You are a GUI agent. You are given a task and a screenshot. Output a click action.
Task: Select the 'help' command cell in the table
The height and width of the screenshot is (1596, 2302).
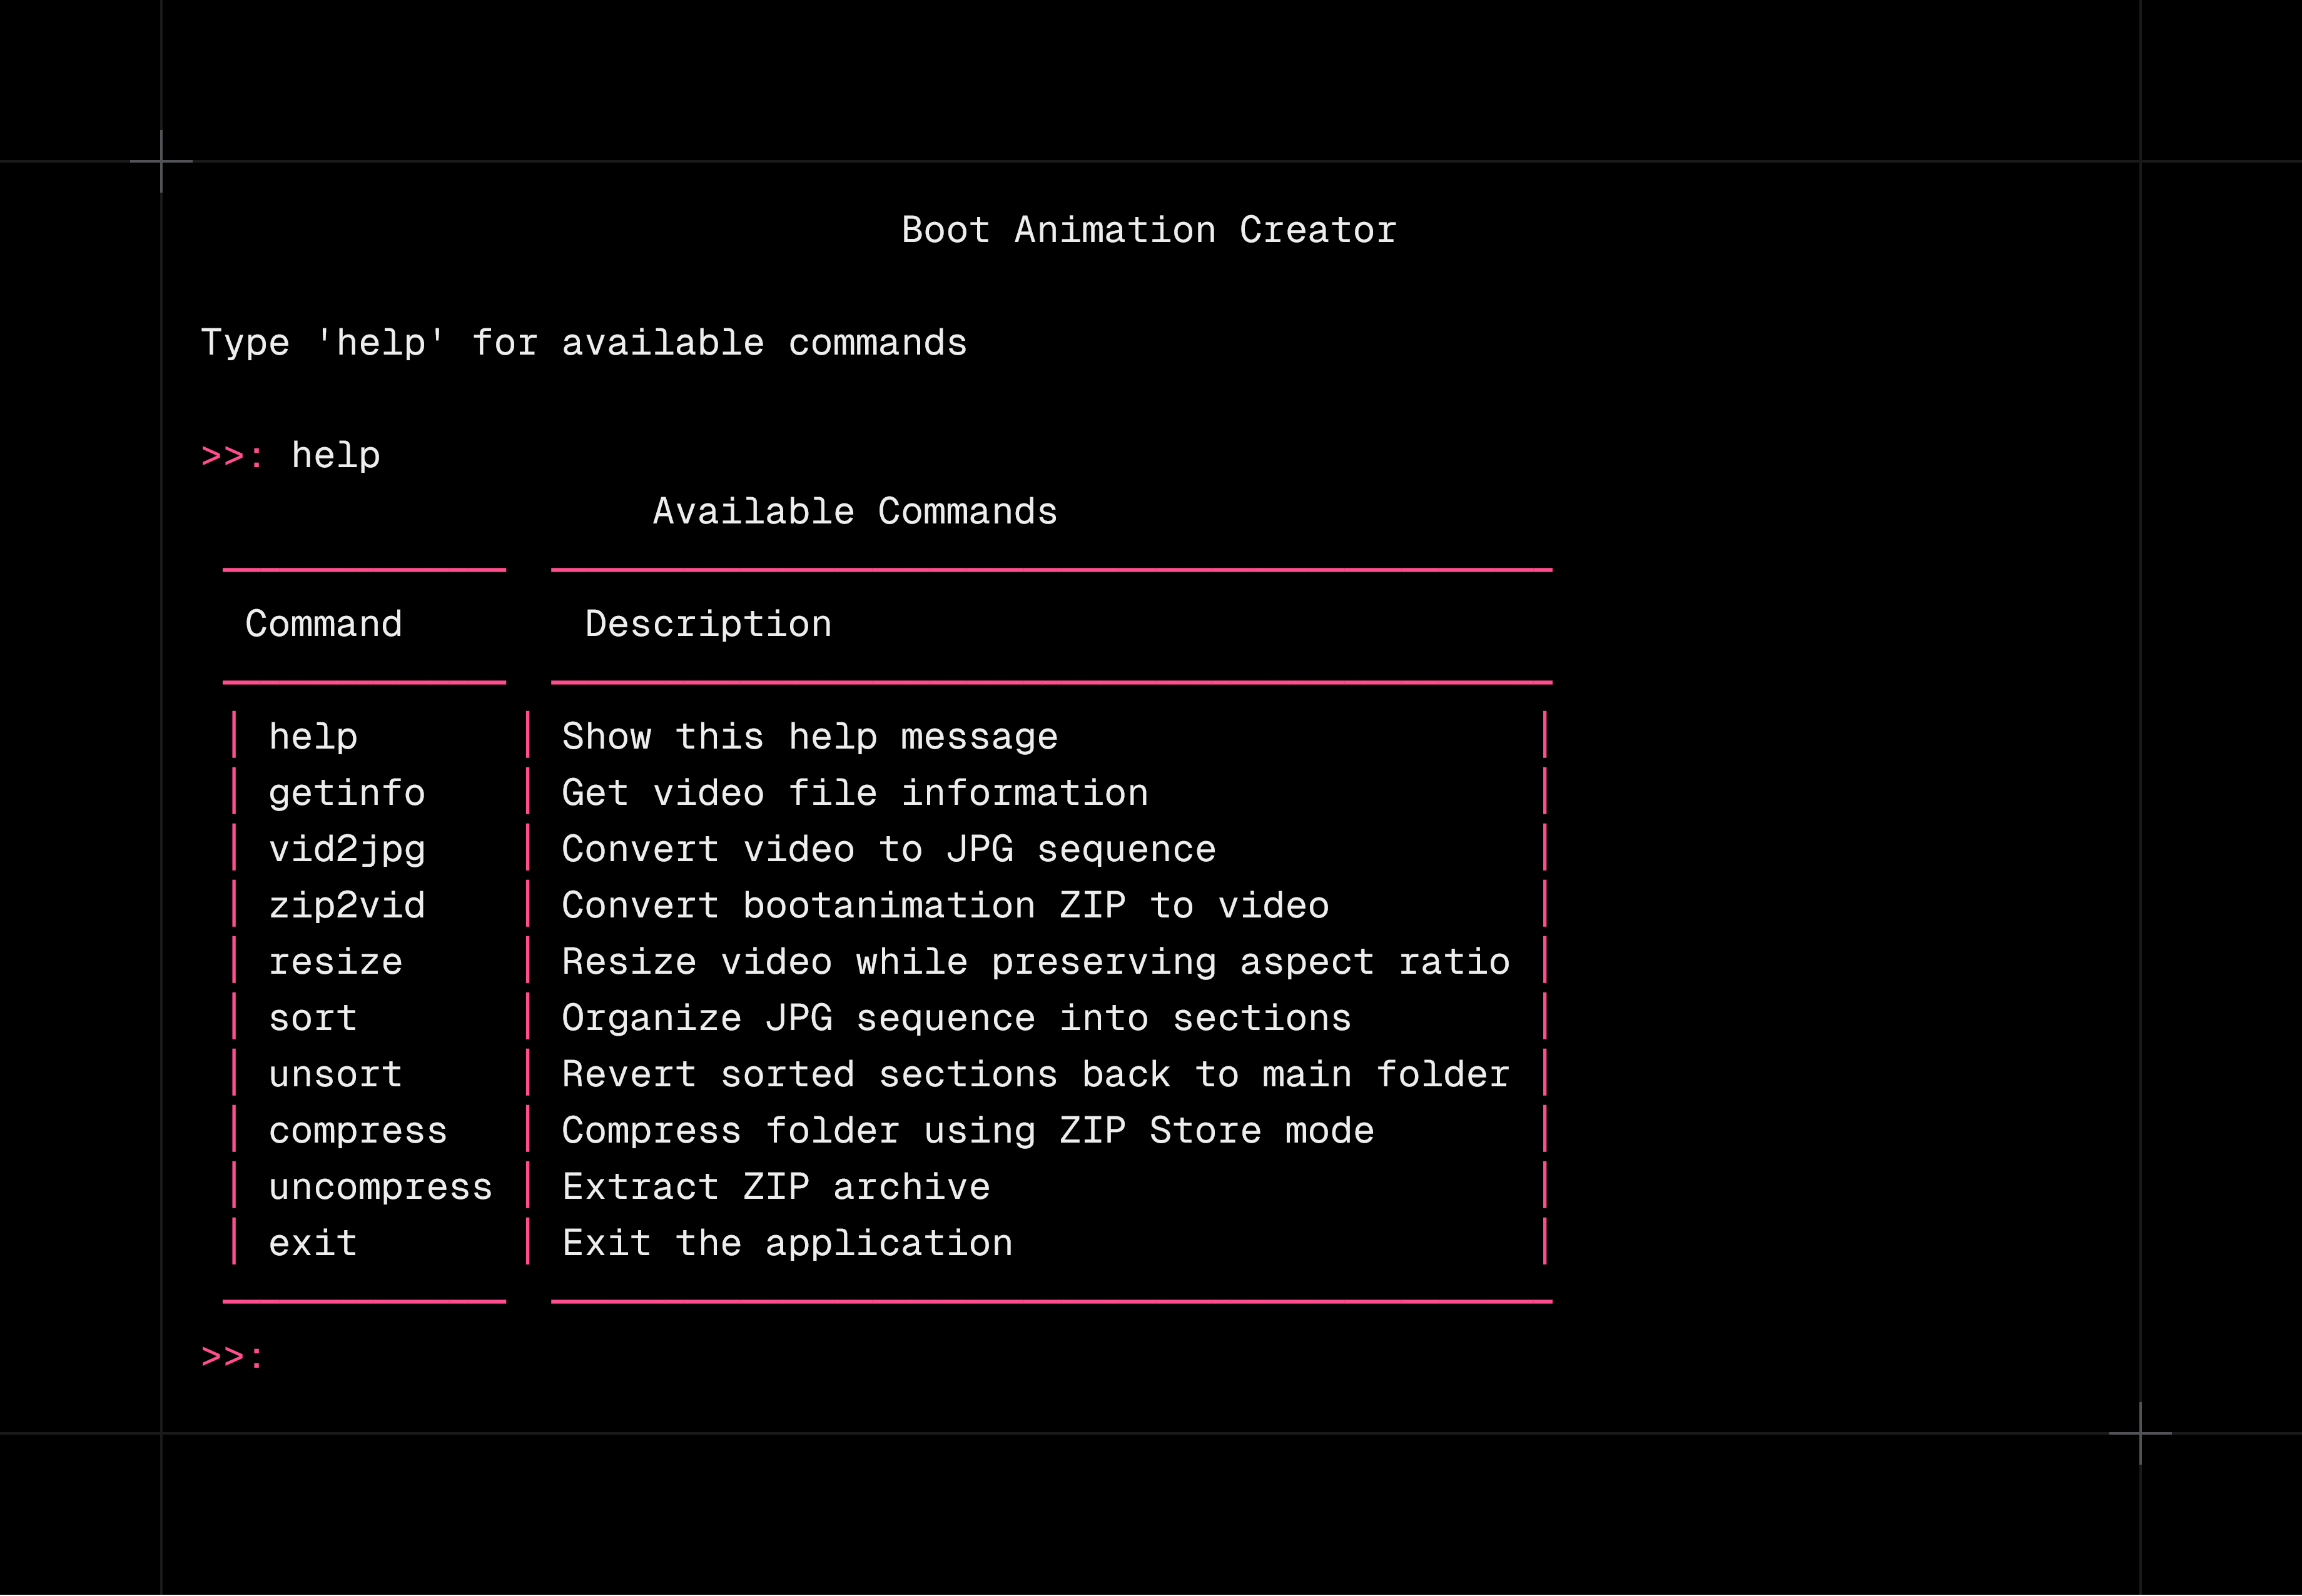point(313,737)
